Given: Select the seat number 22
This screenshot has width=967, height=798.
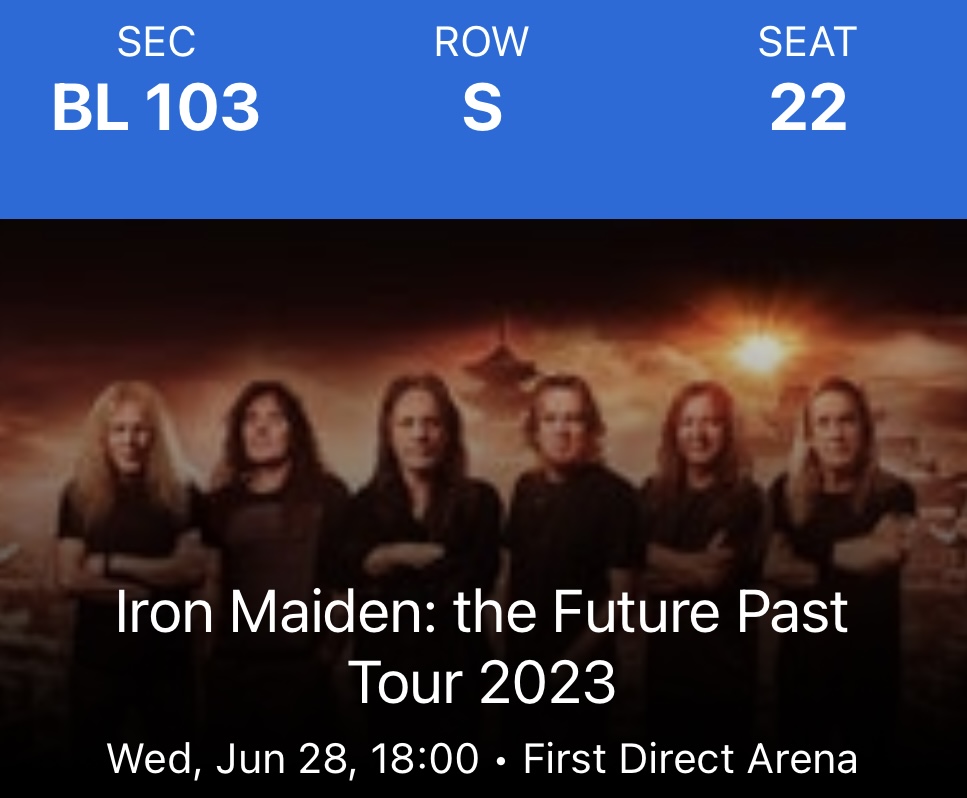Looking at the screenshot, I should coord(808,108).
